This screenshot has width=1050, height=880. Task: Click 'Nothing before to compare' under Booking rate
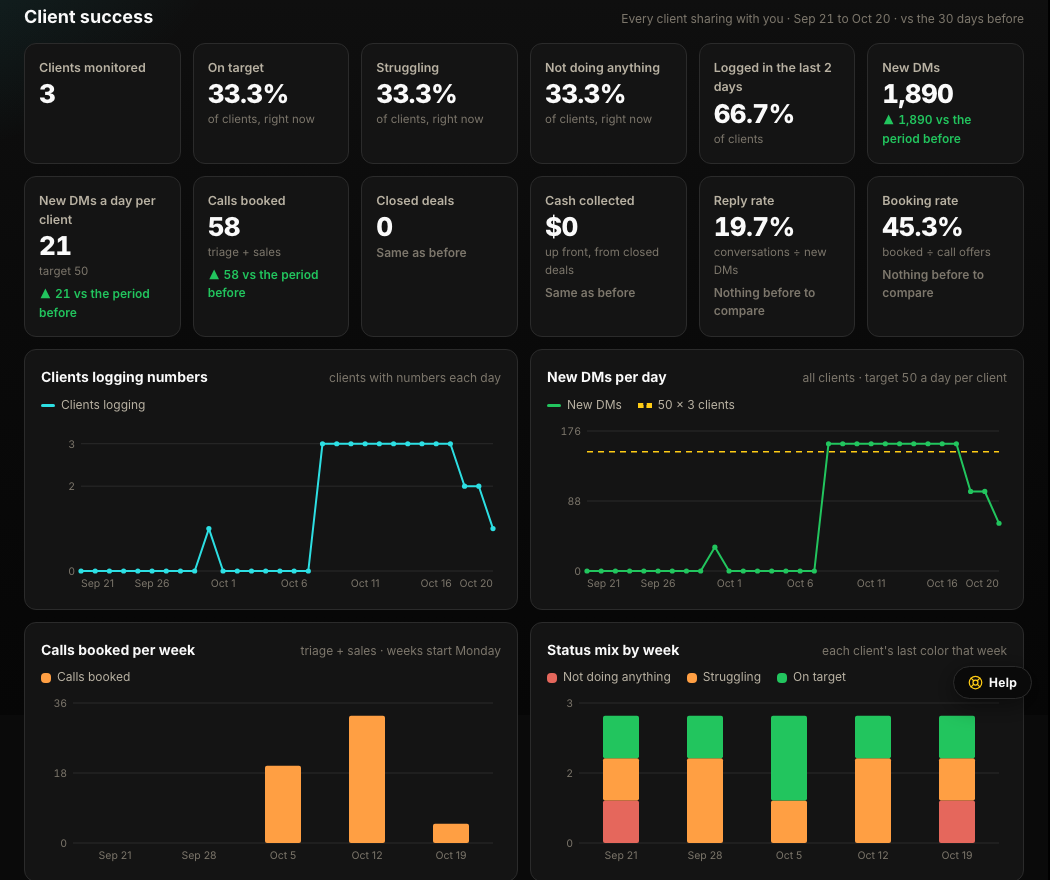932,284
